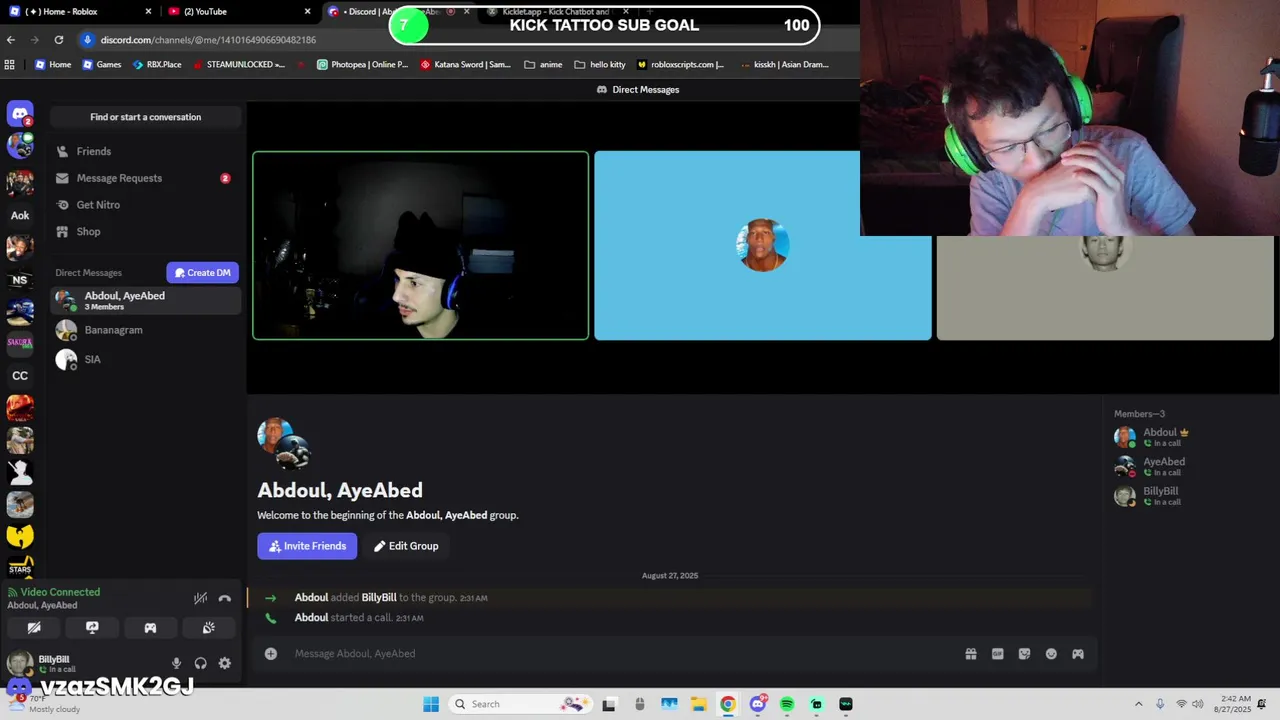Image resolution: width=1280 pixels, height=720 pixels.
Task: Deafen with the headphones icon
Action: [x=200, y=663]
